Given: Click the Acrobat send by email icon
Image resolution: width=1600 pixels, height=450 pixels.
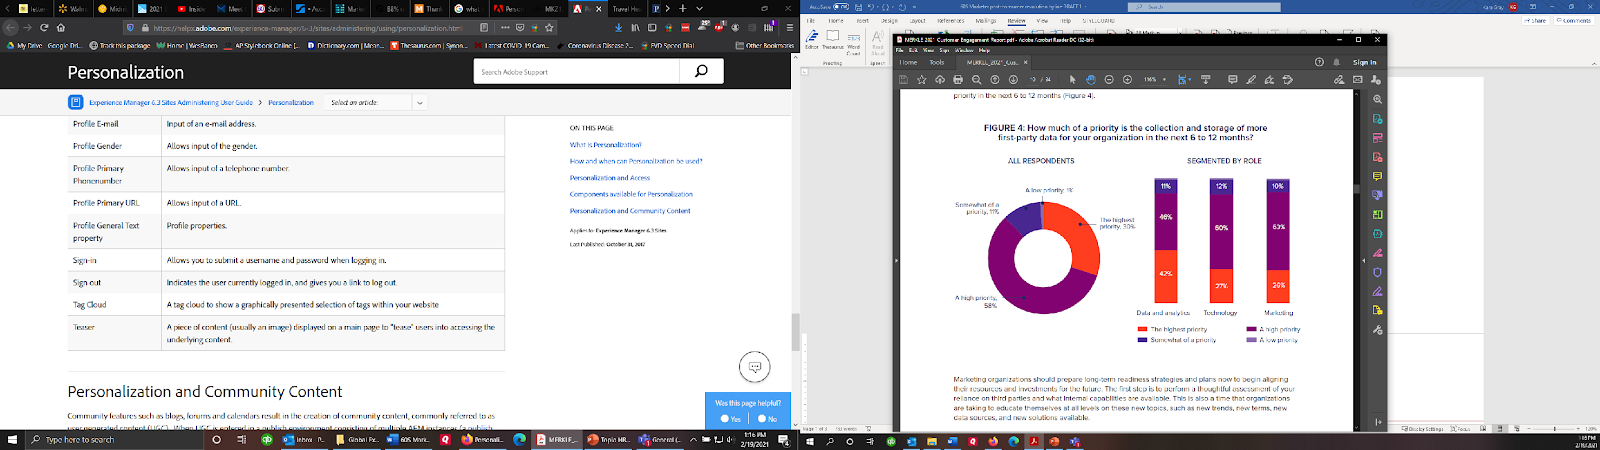Looking at the screenshot, I should pos(1358,79).
